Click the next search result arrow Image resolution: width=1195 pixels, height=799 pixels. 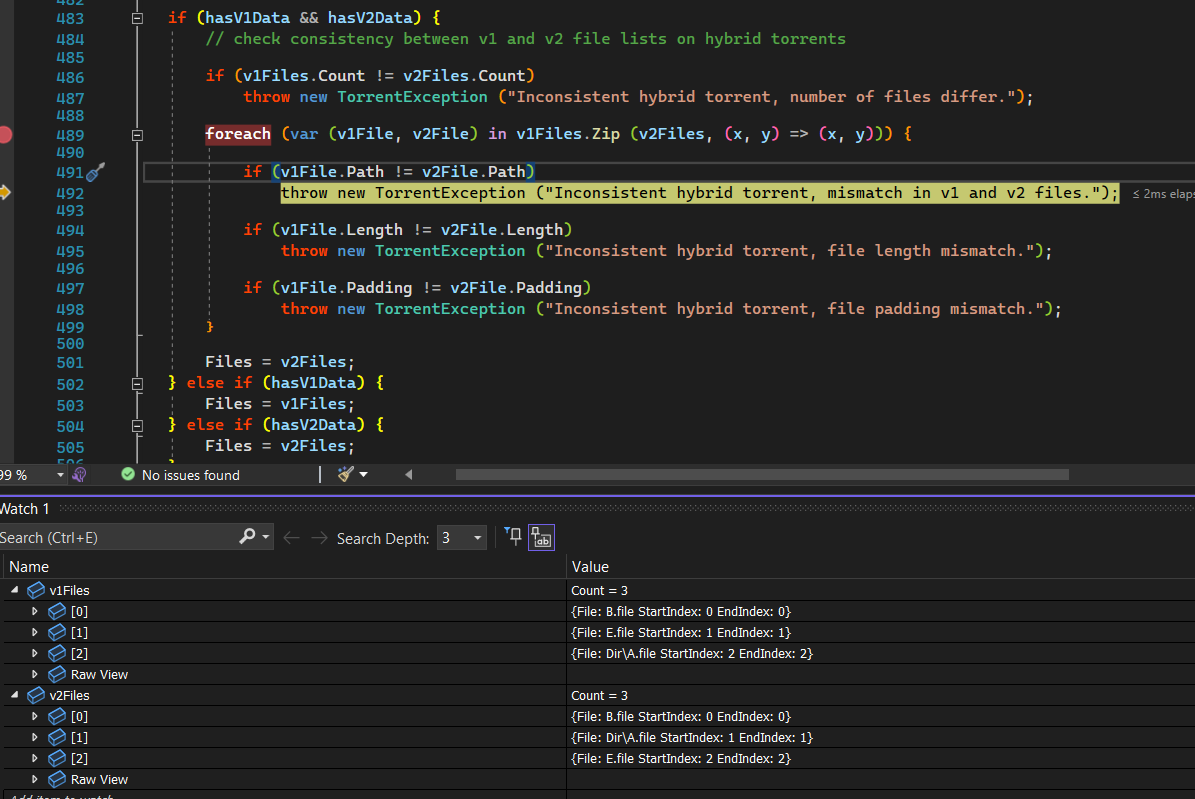[x=319, y=538]
